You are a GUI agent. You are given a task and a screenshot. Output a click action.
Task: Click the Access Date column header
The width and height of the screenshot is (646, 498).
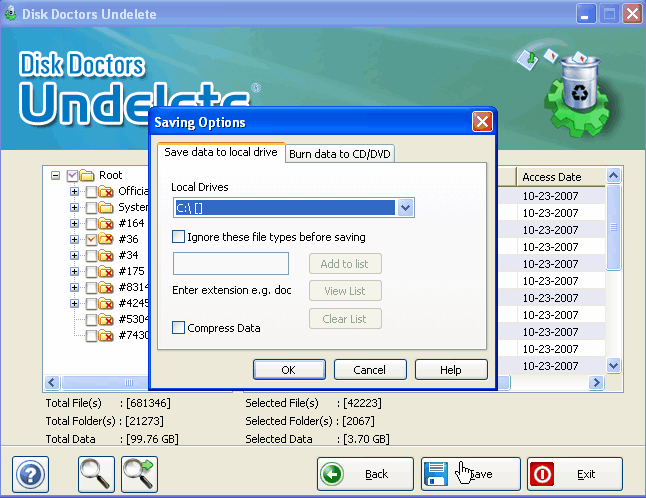[x=560, y=177]
